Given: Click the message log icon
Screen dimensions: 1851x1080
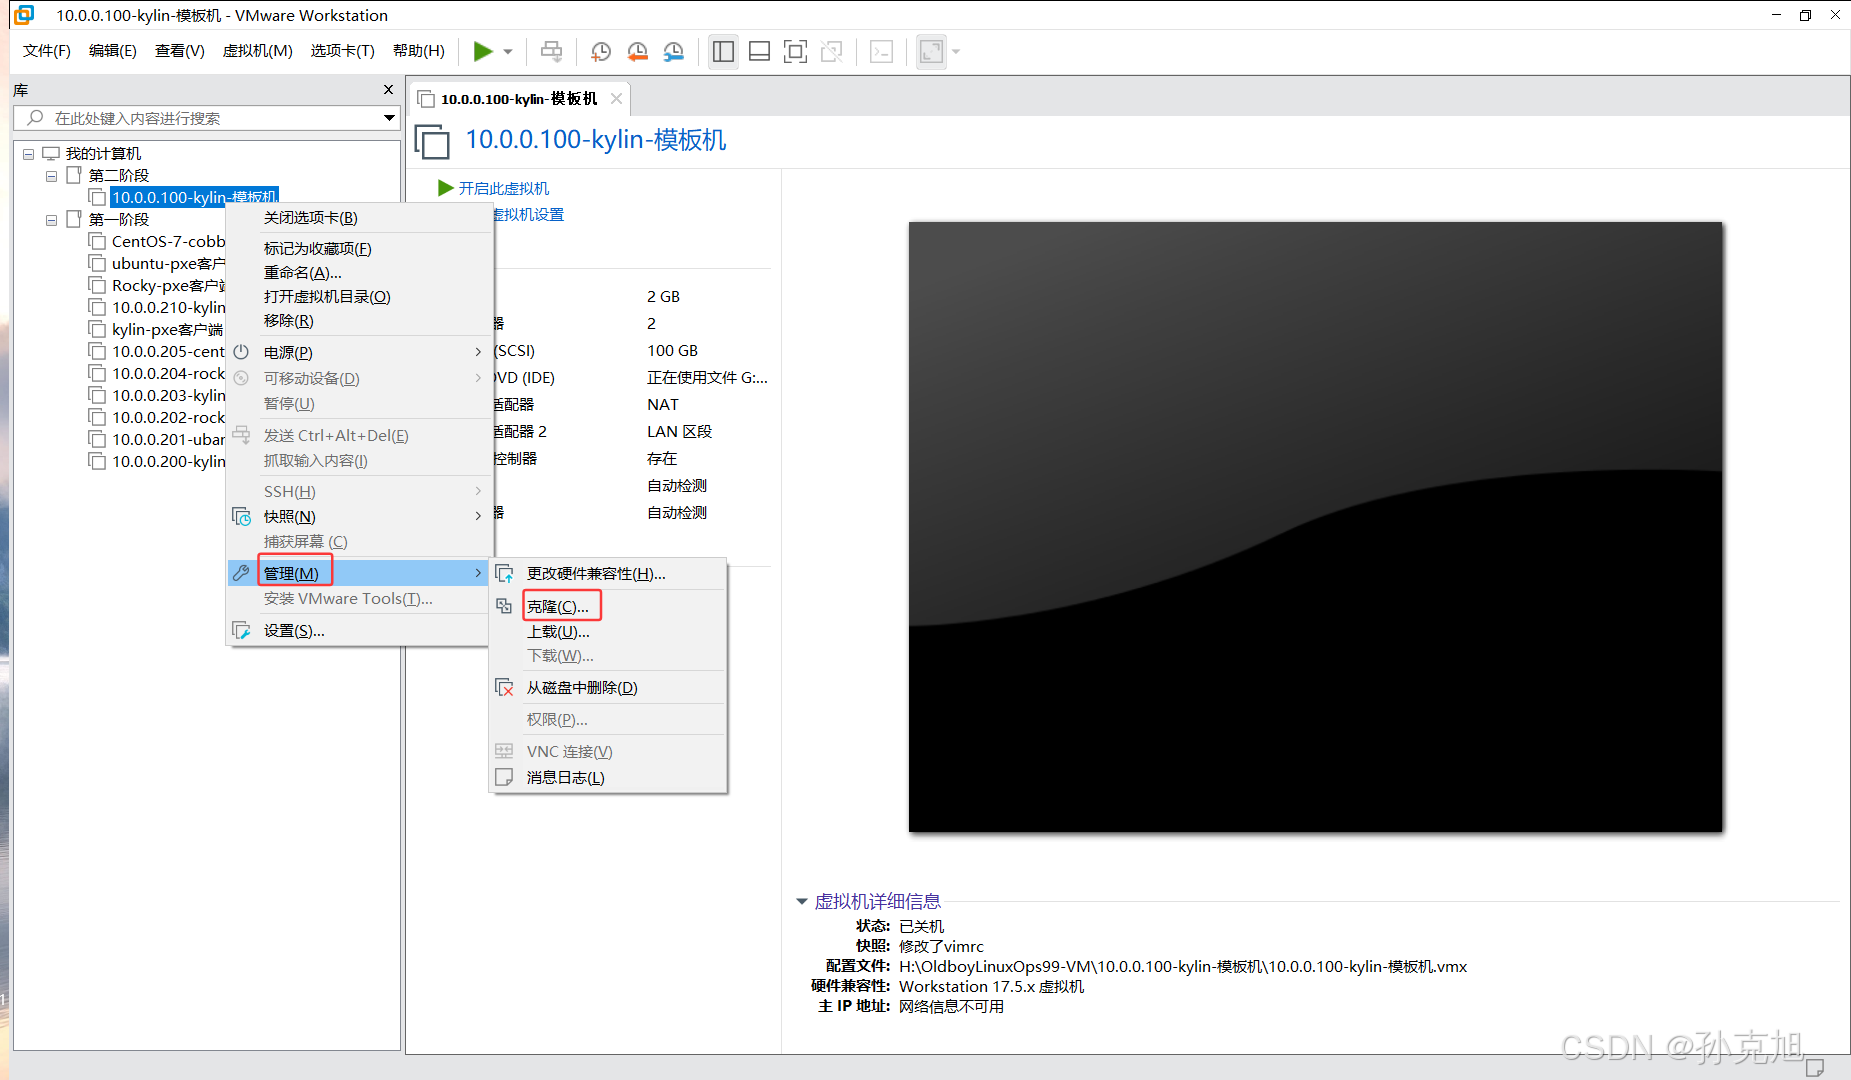Looking at the screenshot, I should coord(504,777).
